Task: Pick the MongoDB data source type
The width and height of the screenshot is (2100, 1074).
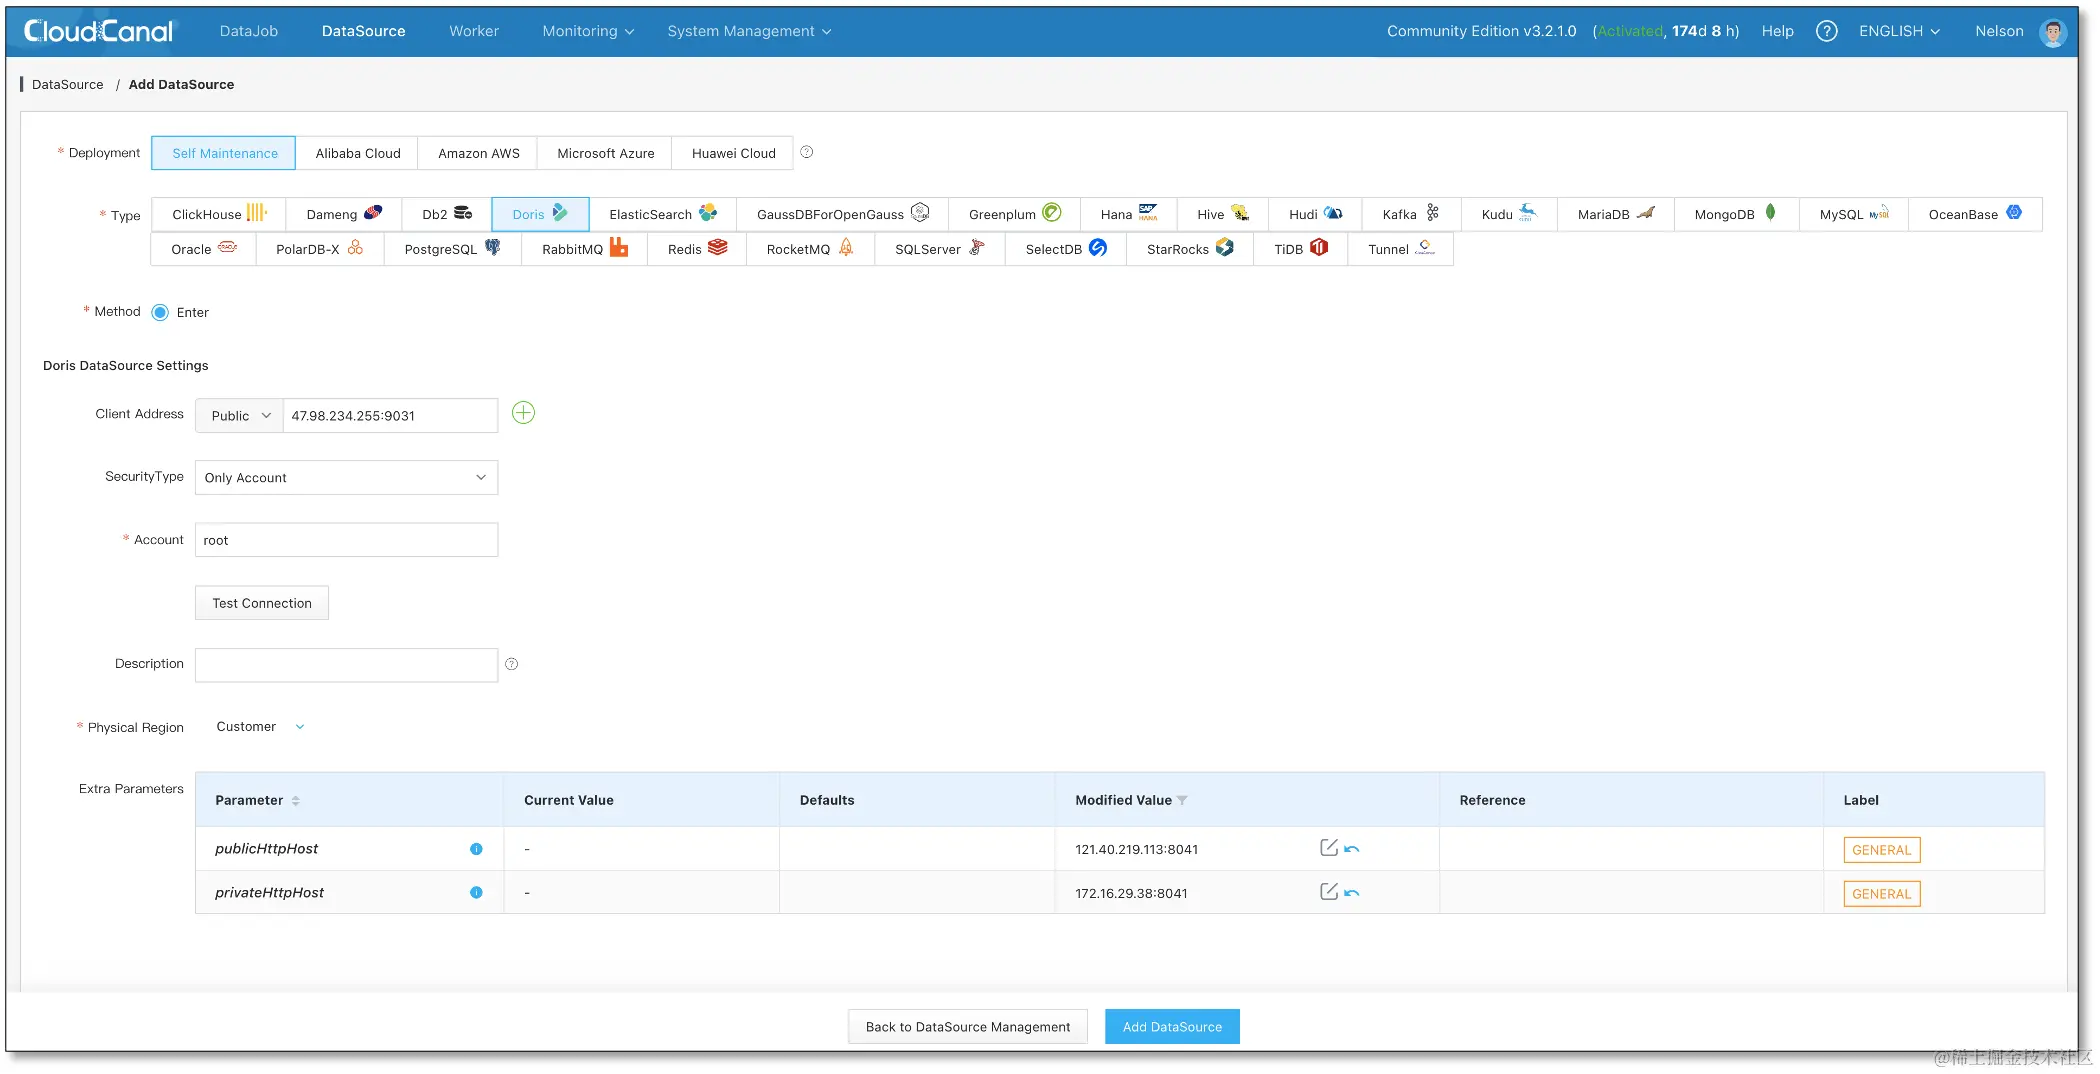Action: point(1736,214)
